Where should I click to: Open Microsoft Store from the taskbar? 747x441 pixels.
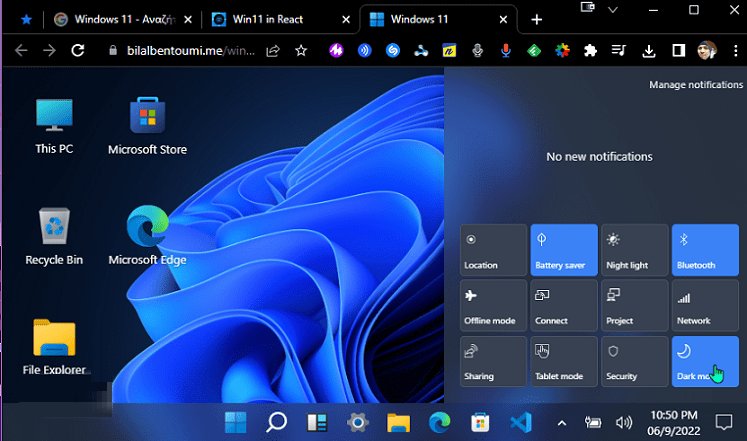(x=480, y=422)
